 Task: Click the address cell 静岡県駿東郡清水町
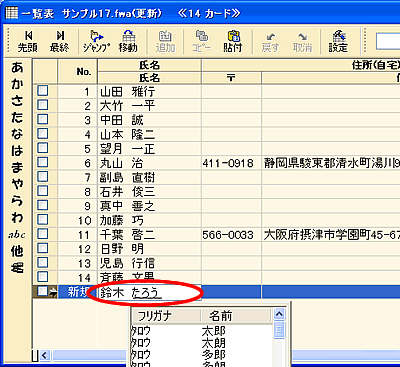pyautogui.click(x=331, y=163)
